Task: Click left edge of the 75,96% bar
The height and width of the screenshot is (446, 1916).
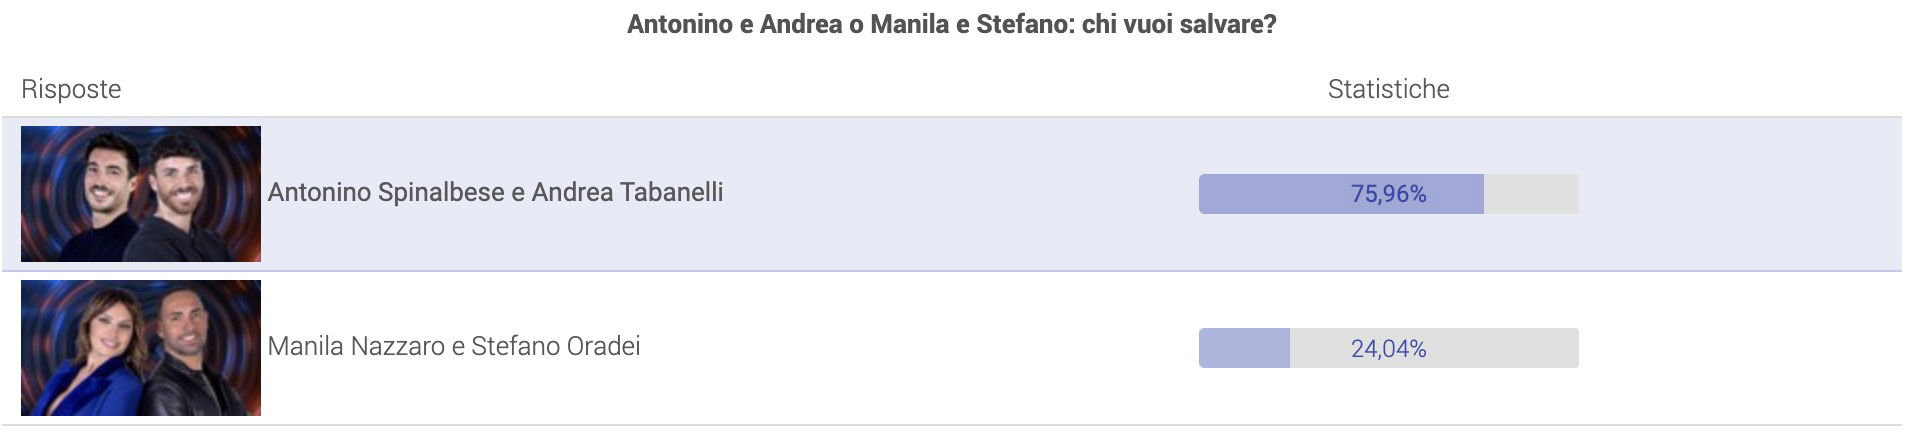Action: click(1203, 194)
